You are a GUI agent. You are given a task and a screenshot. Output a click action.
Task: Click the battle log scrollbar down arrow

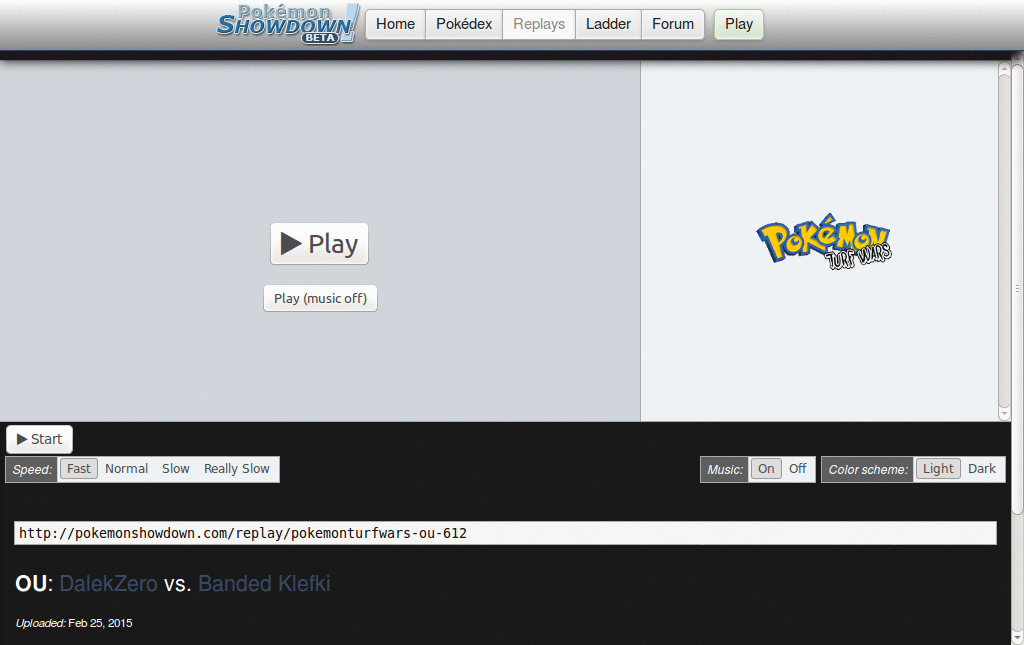point(1004,415)
